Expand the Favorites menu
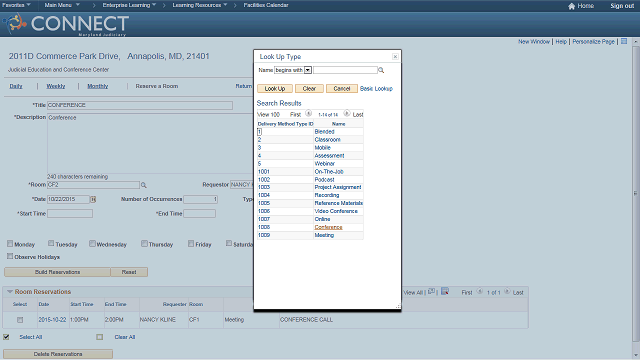This screenshot has width=640, height=360. [x=16, y=5]
